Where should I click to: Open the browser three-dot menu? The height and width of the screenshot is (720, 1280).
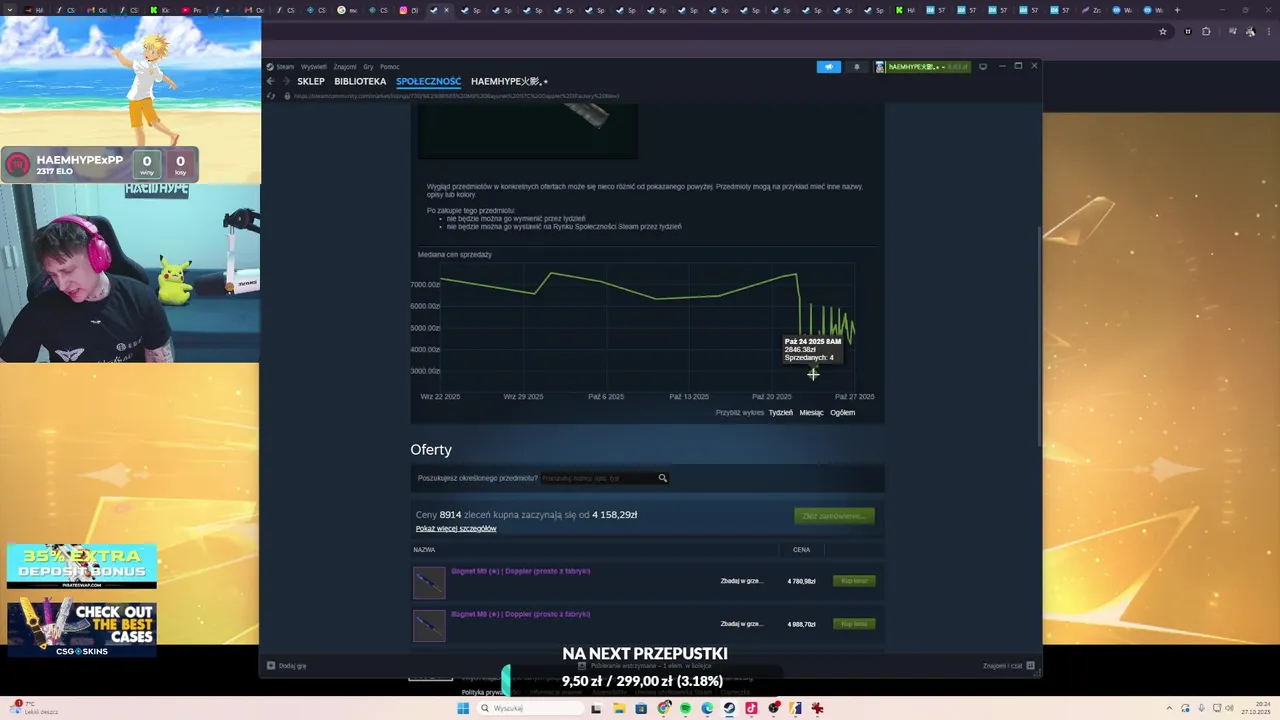(1267, 31)
